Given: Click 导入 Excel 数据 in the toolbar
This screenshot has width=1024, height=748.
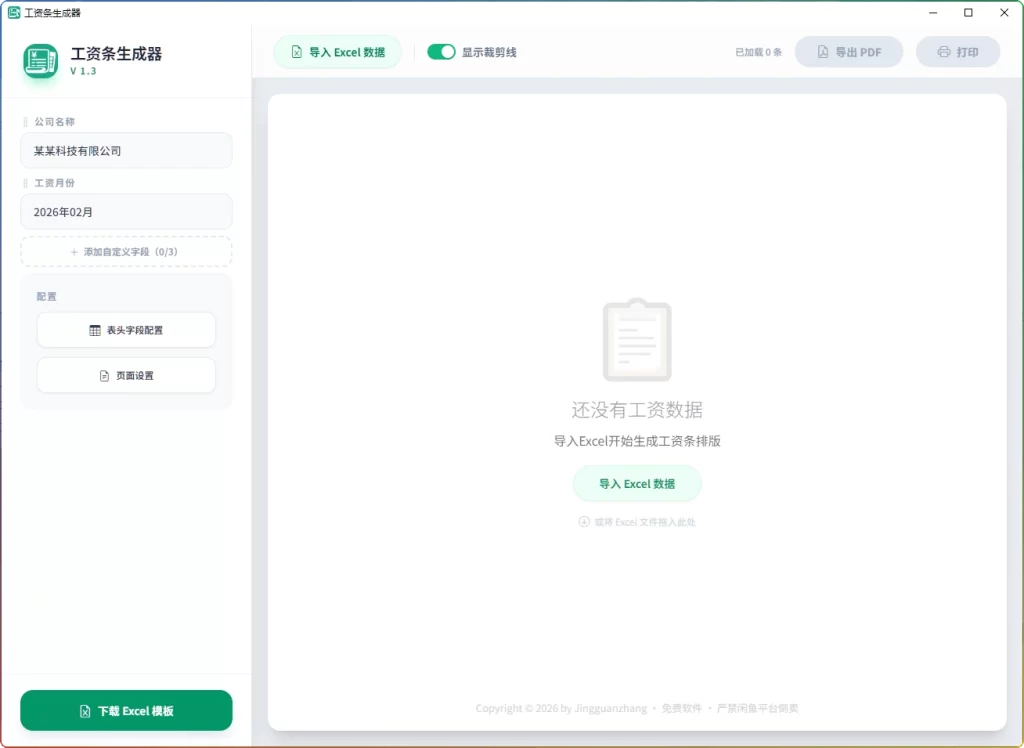Looking at the screenshot, I should coord(337,51).
